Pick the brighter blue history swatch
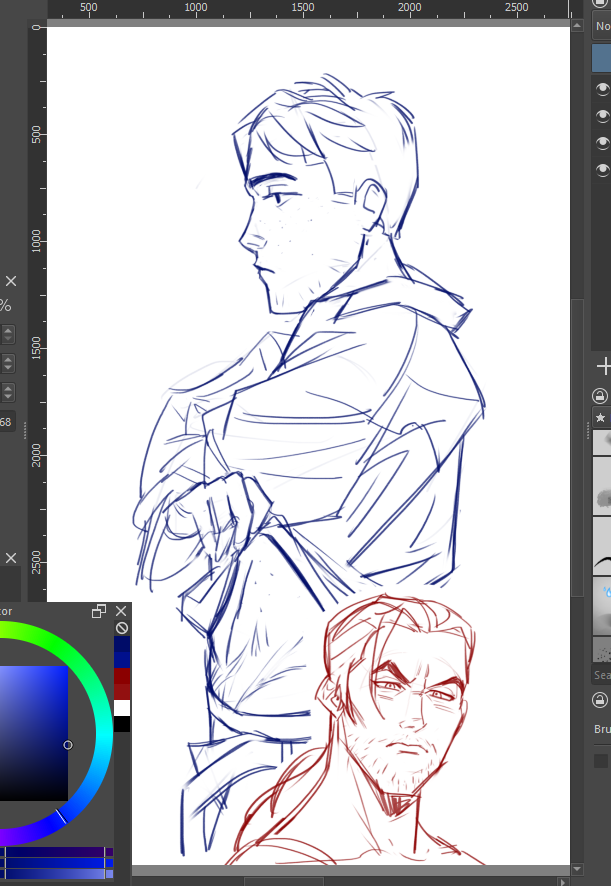The image size is (611, 886). tap(122, 659)
